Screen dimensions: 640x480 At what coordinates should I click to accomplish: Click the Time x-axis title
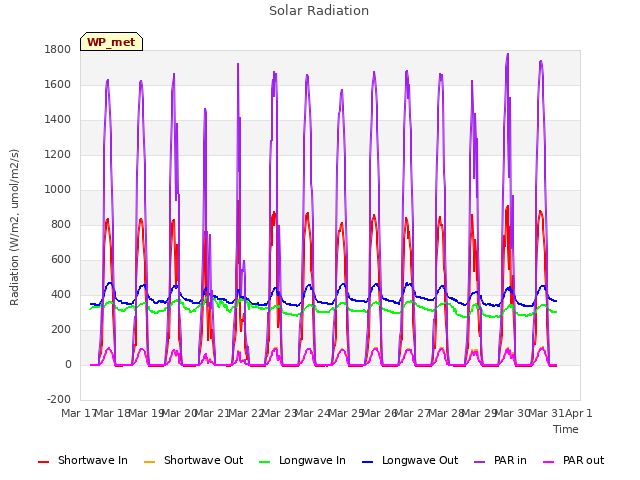pos(566,429)
